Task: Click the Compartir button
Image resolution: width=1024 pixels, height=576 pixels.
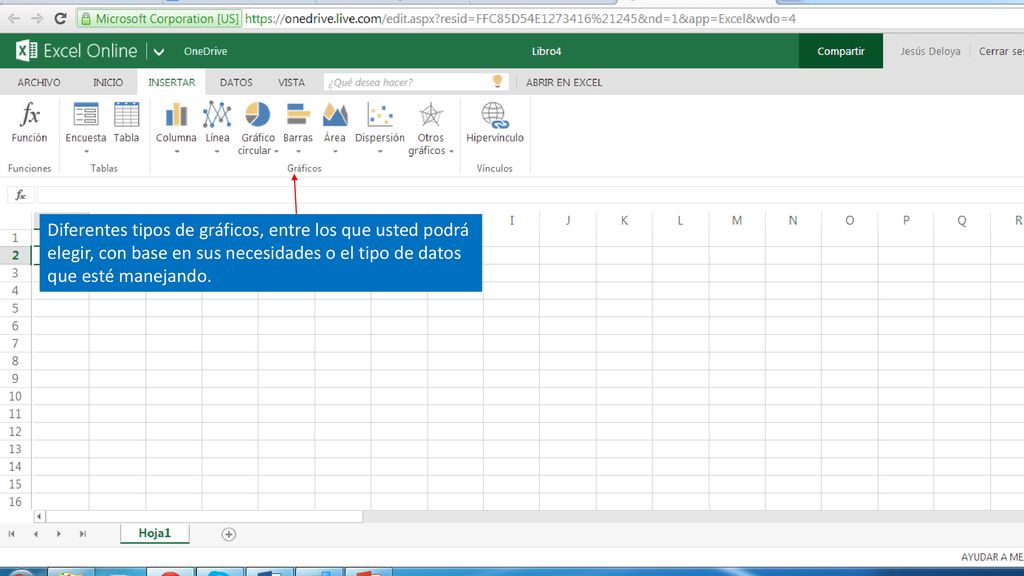Action: tap(840, 51)
